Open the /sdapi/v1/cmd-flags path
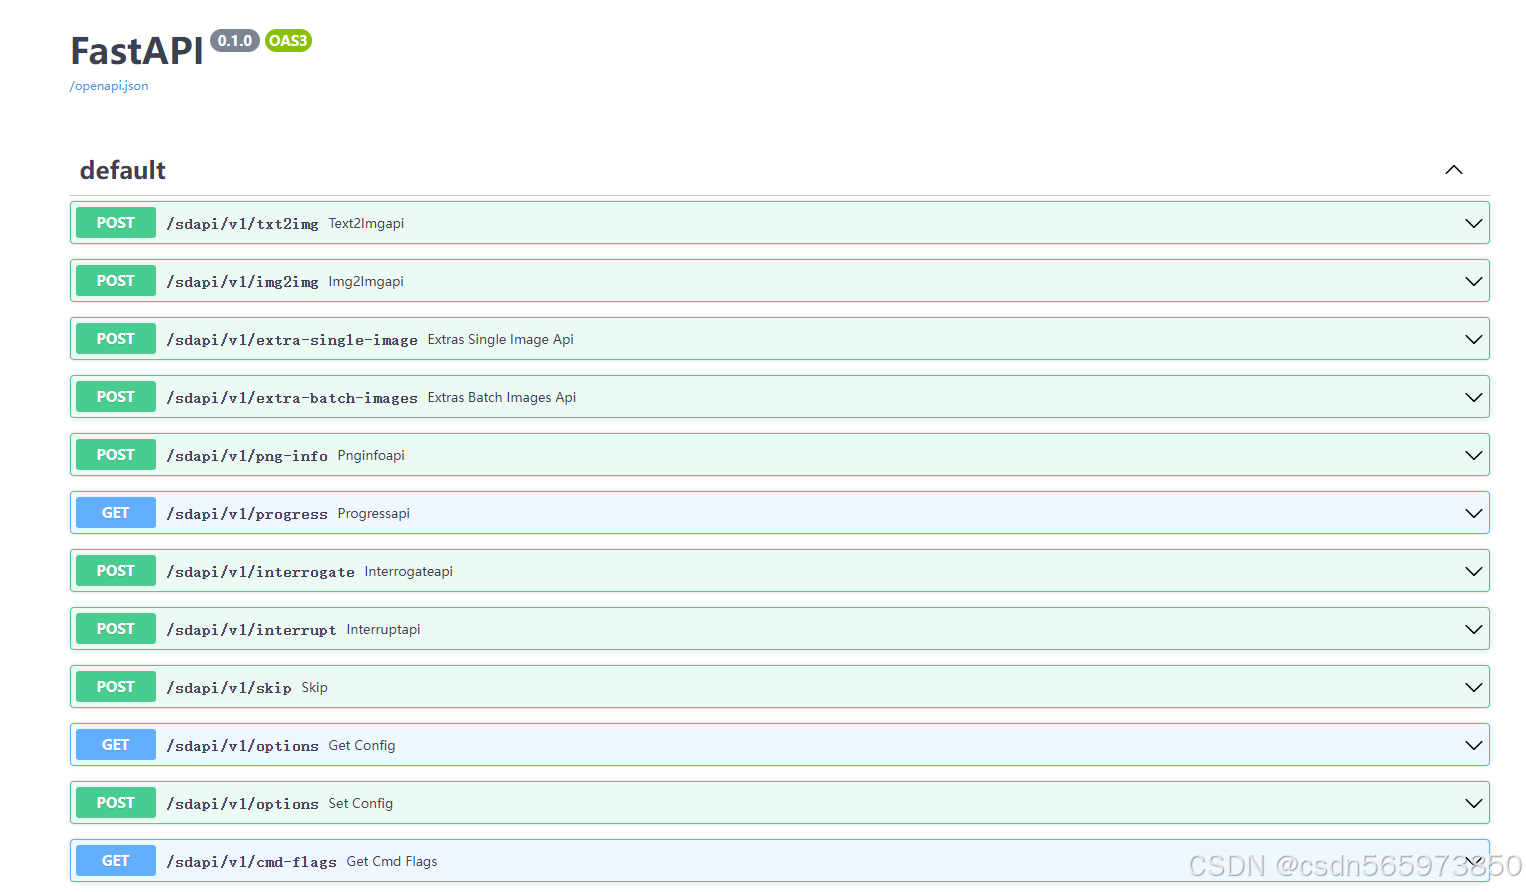The image size is (1526, 892). pos(251,862)
